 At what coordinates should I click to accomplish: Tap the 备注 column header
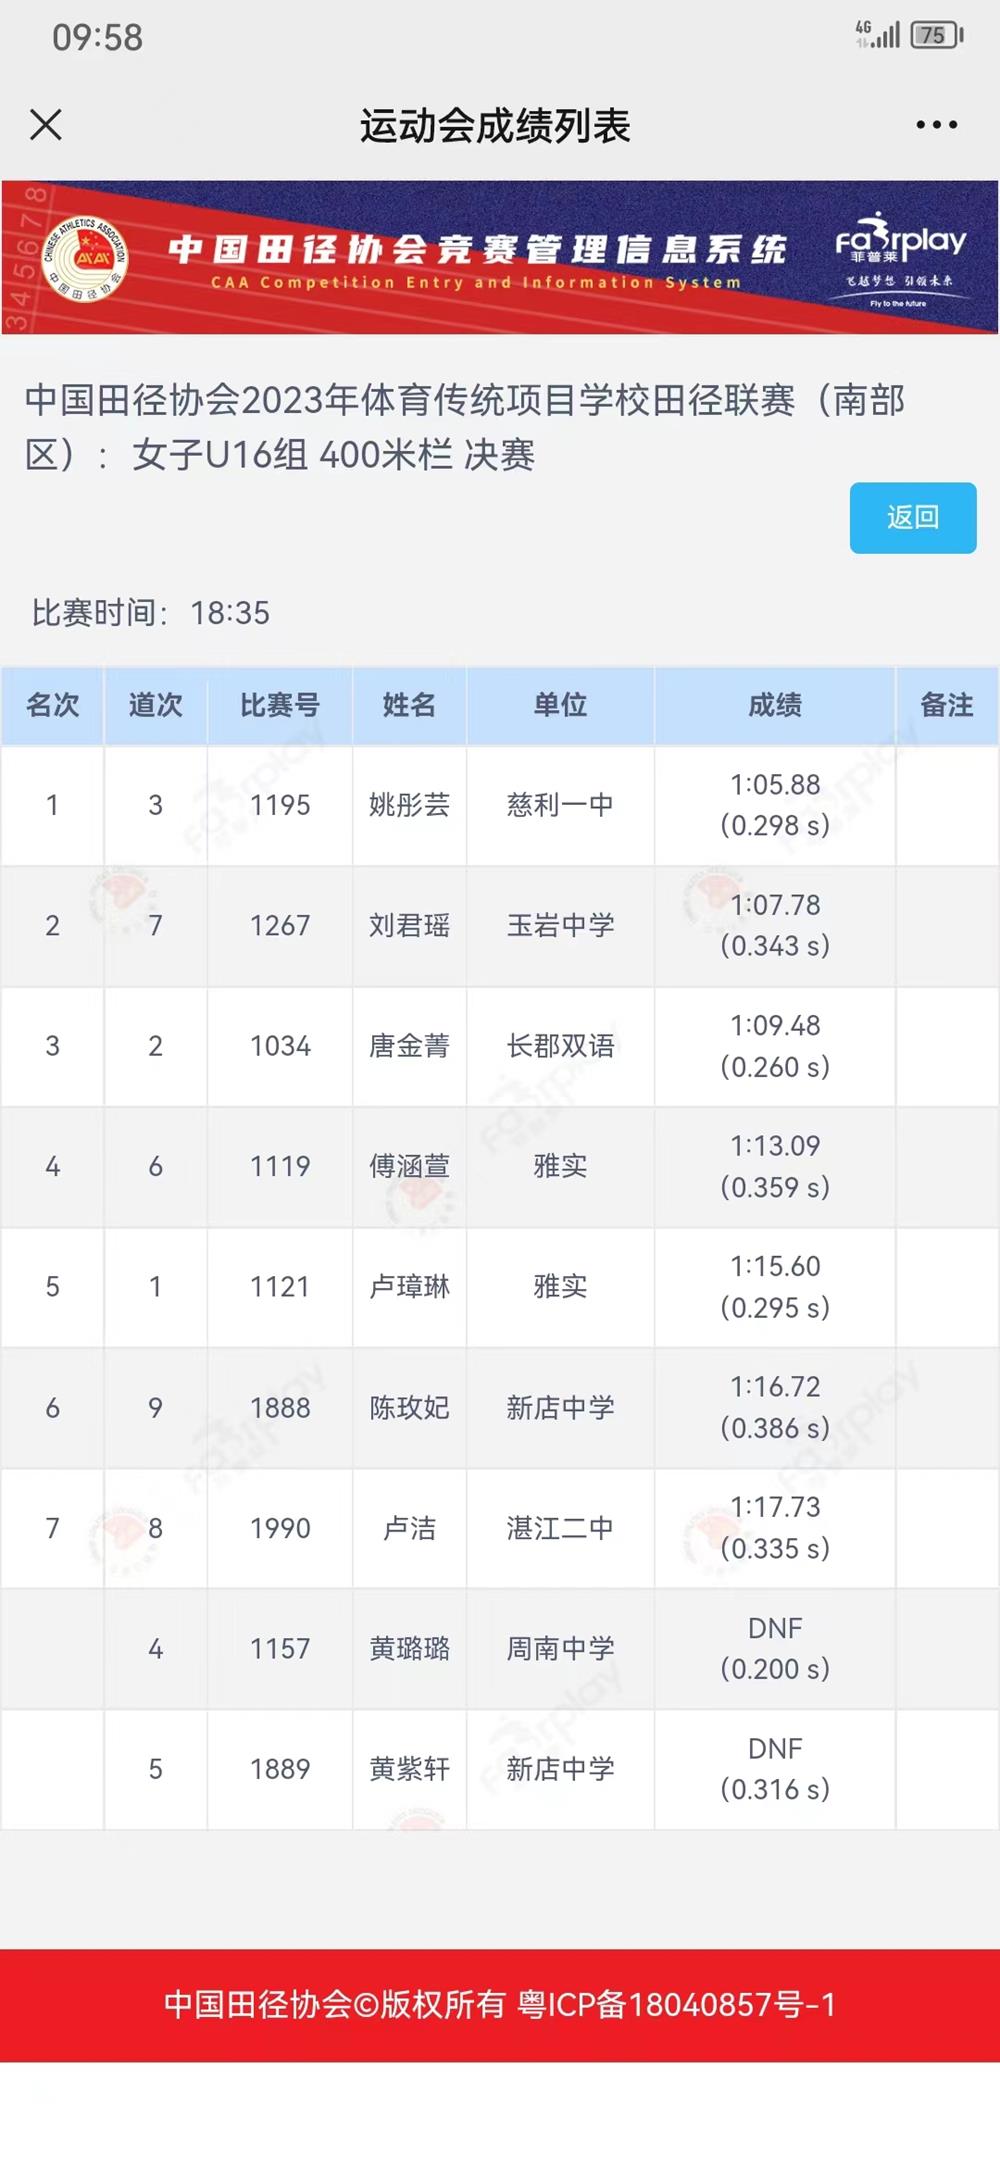point(946,705)
